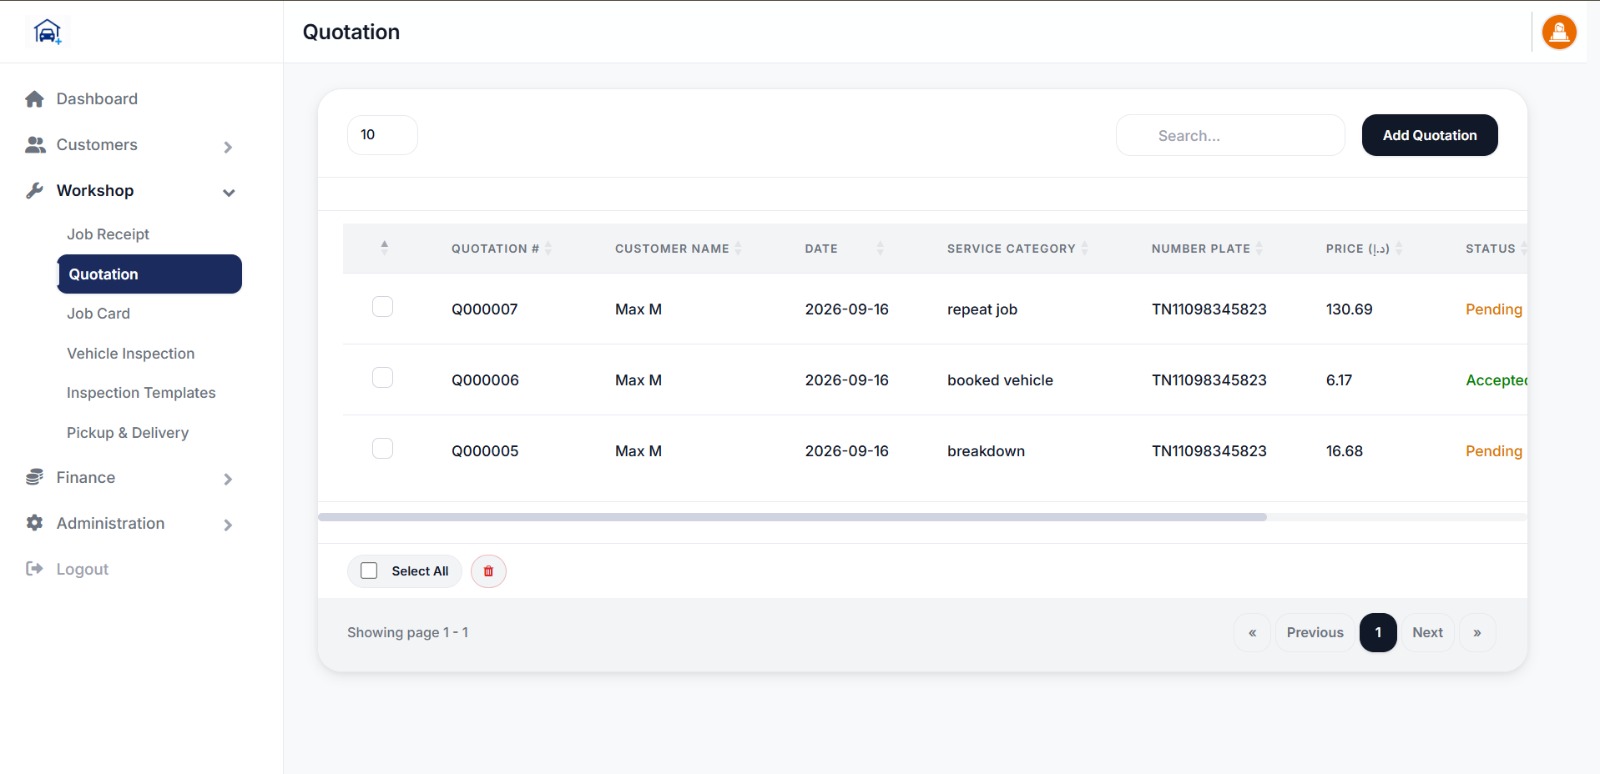Open the rows-per-page dropdown showing 10
The width and height of the screenshot is (1600, 774).
[382, 135]
